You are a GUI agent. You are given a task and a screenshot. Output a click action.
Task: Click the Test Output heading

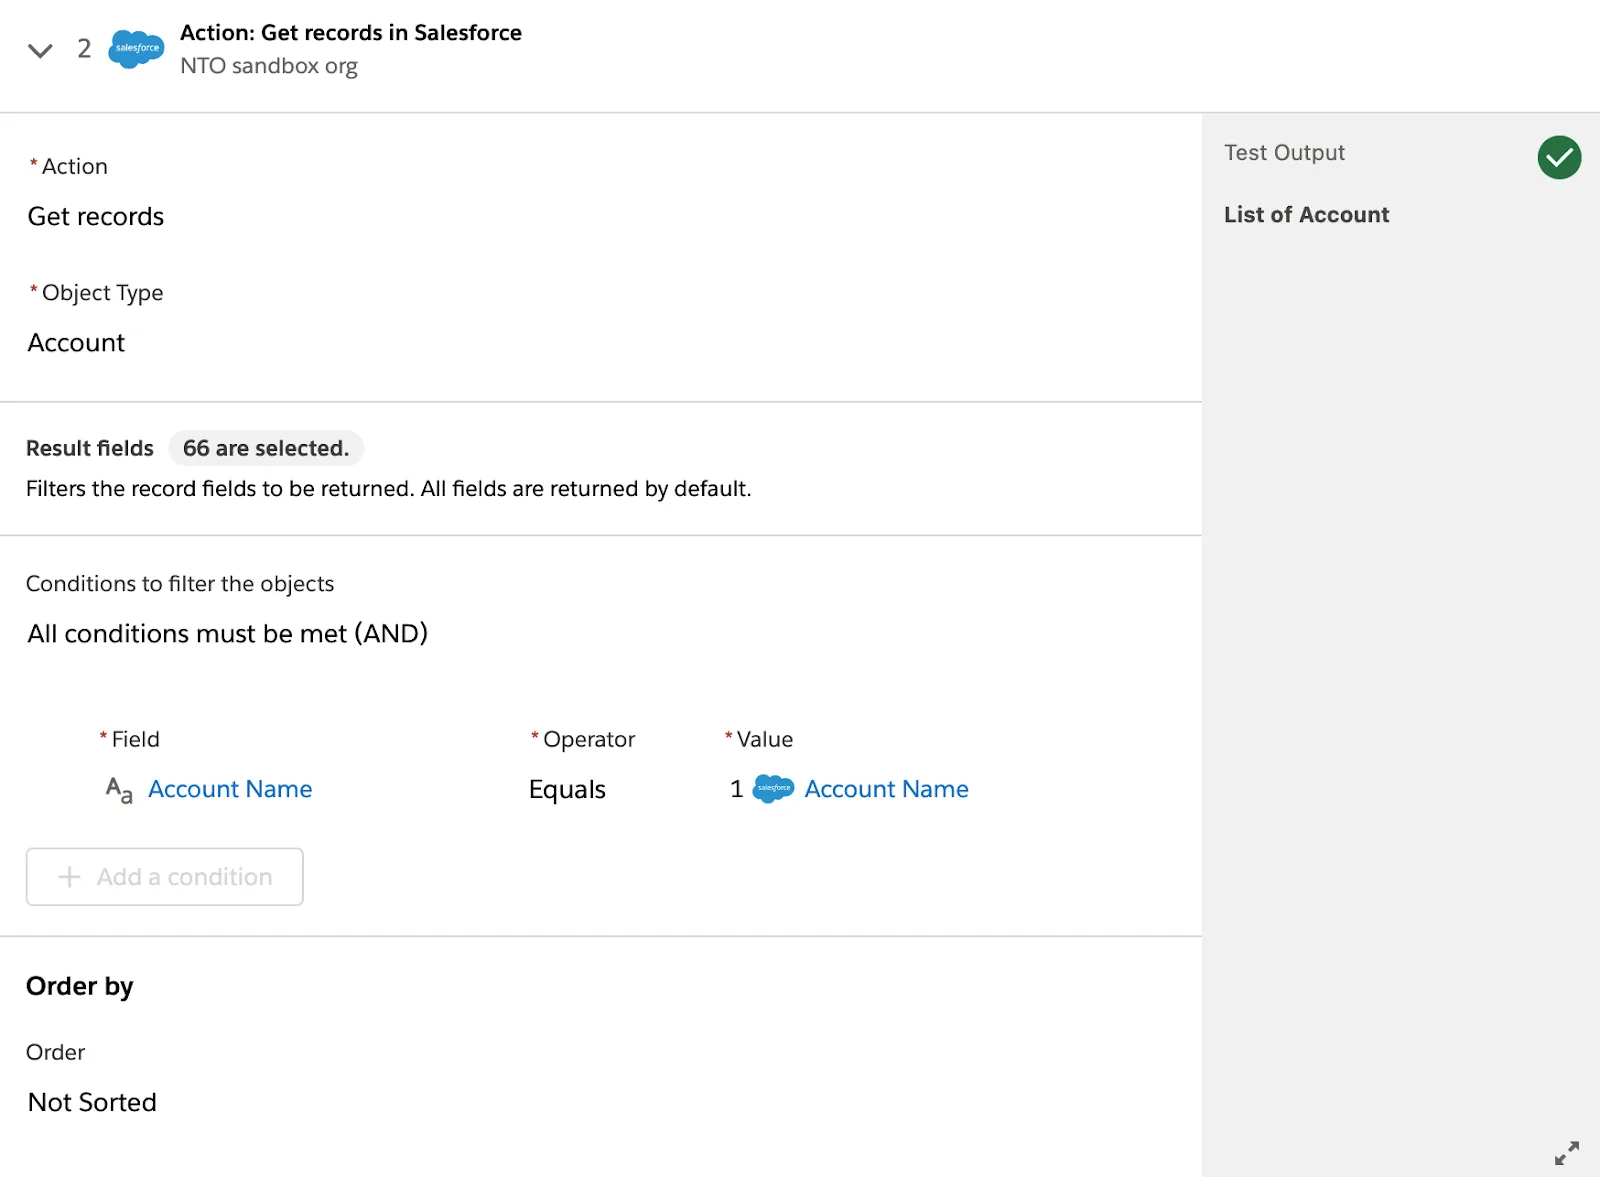1284,153
